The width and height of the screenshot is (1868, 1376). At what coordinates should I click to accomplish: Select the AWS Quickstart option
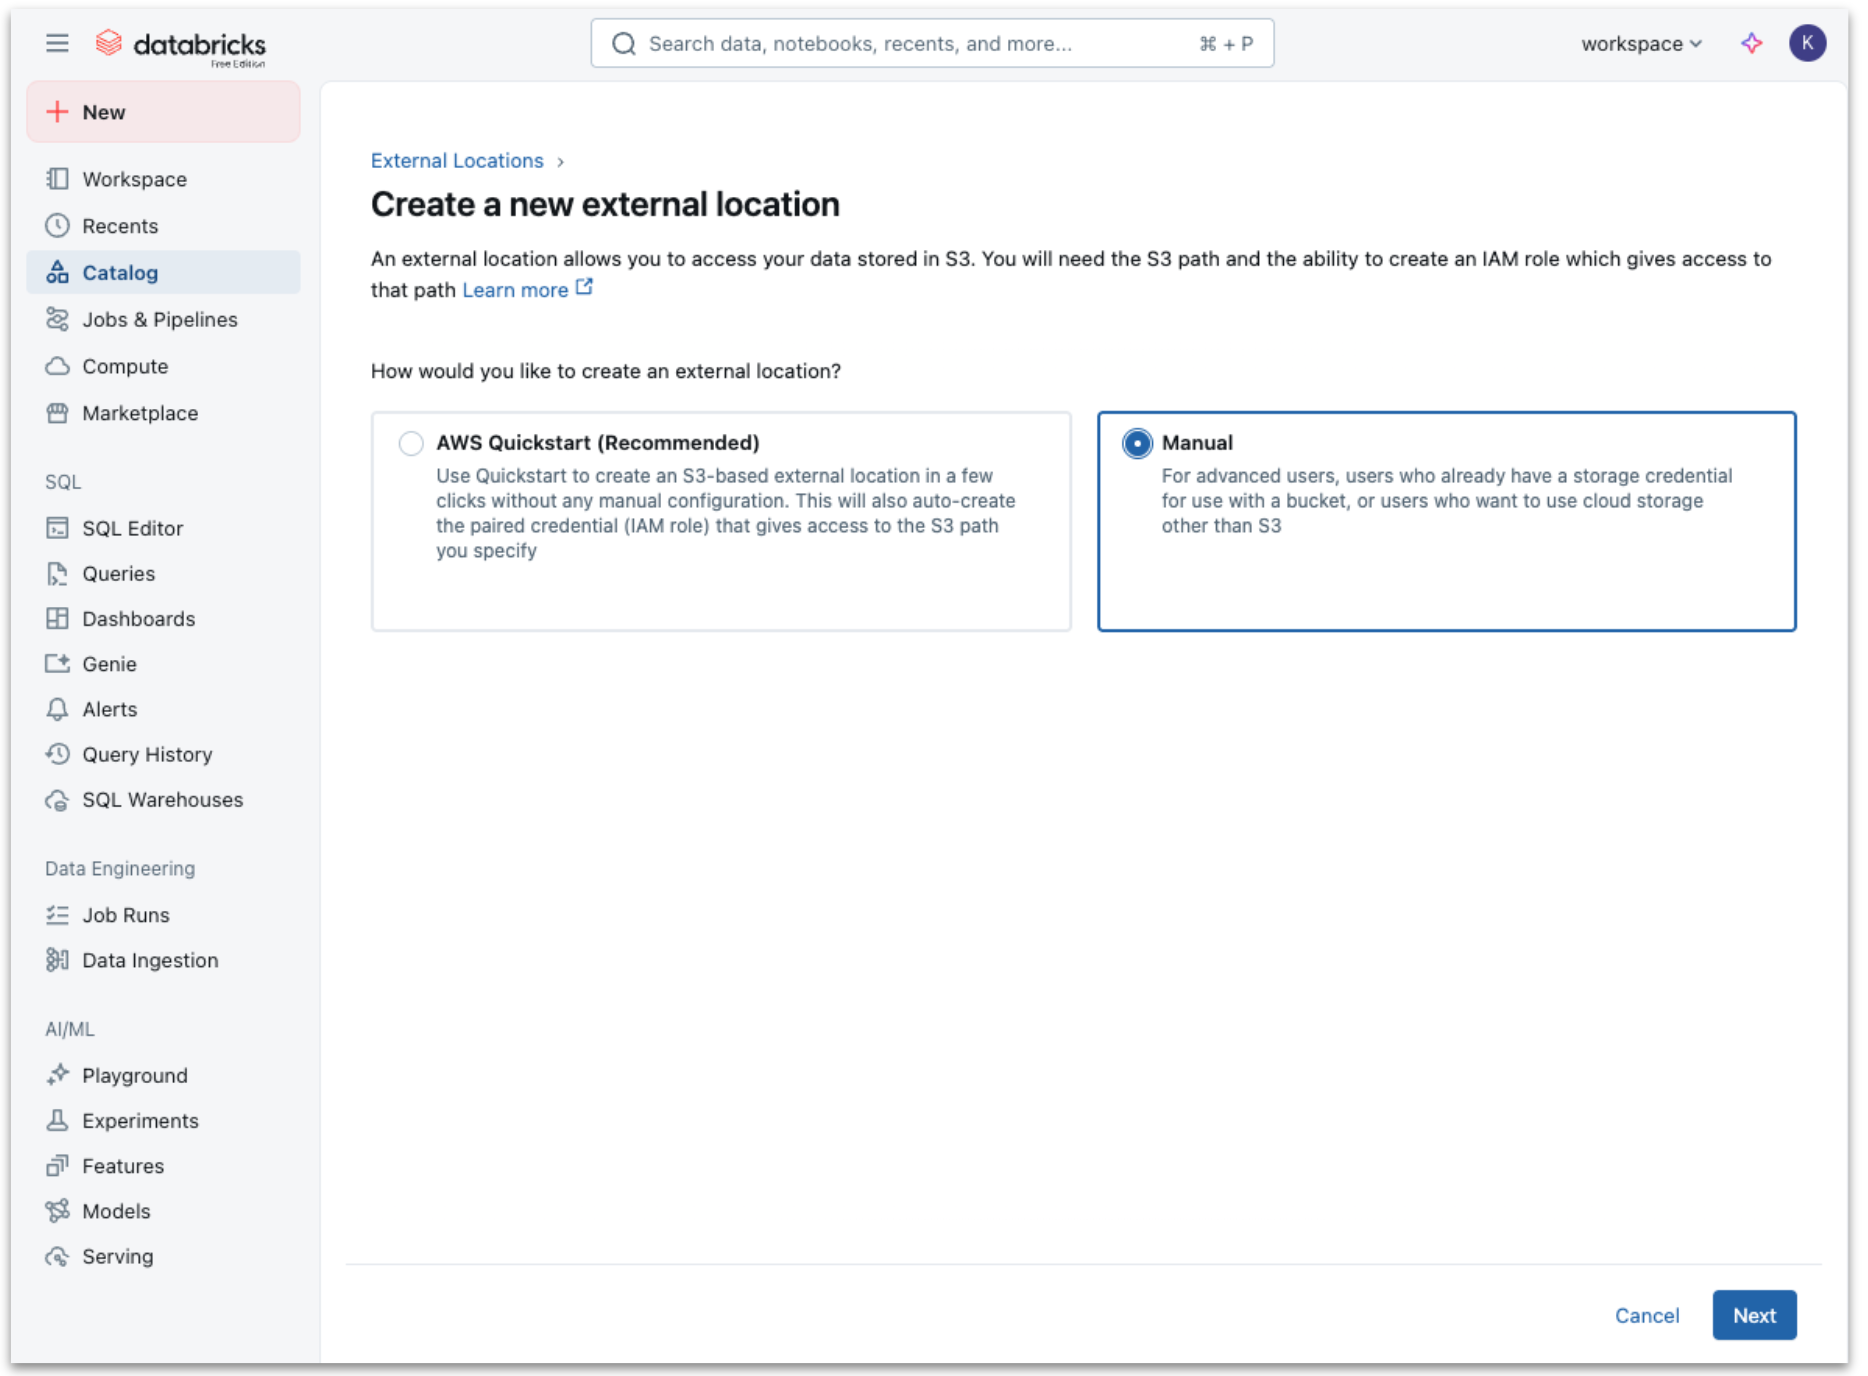(x=411, y=443)
